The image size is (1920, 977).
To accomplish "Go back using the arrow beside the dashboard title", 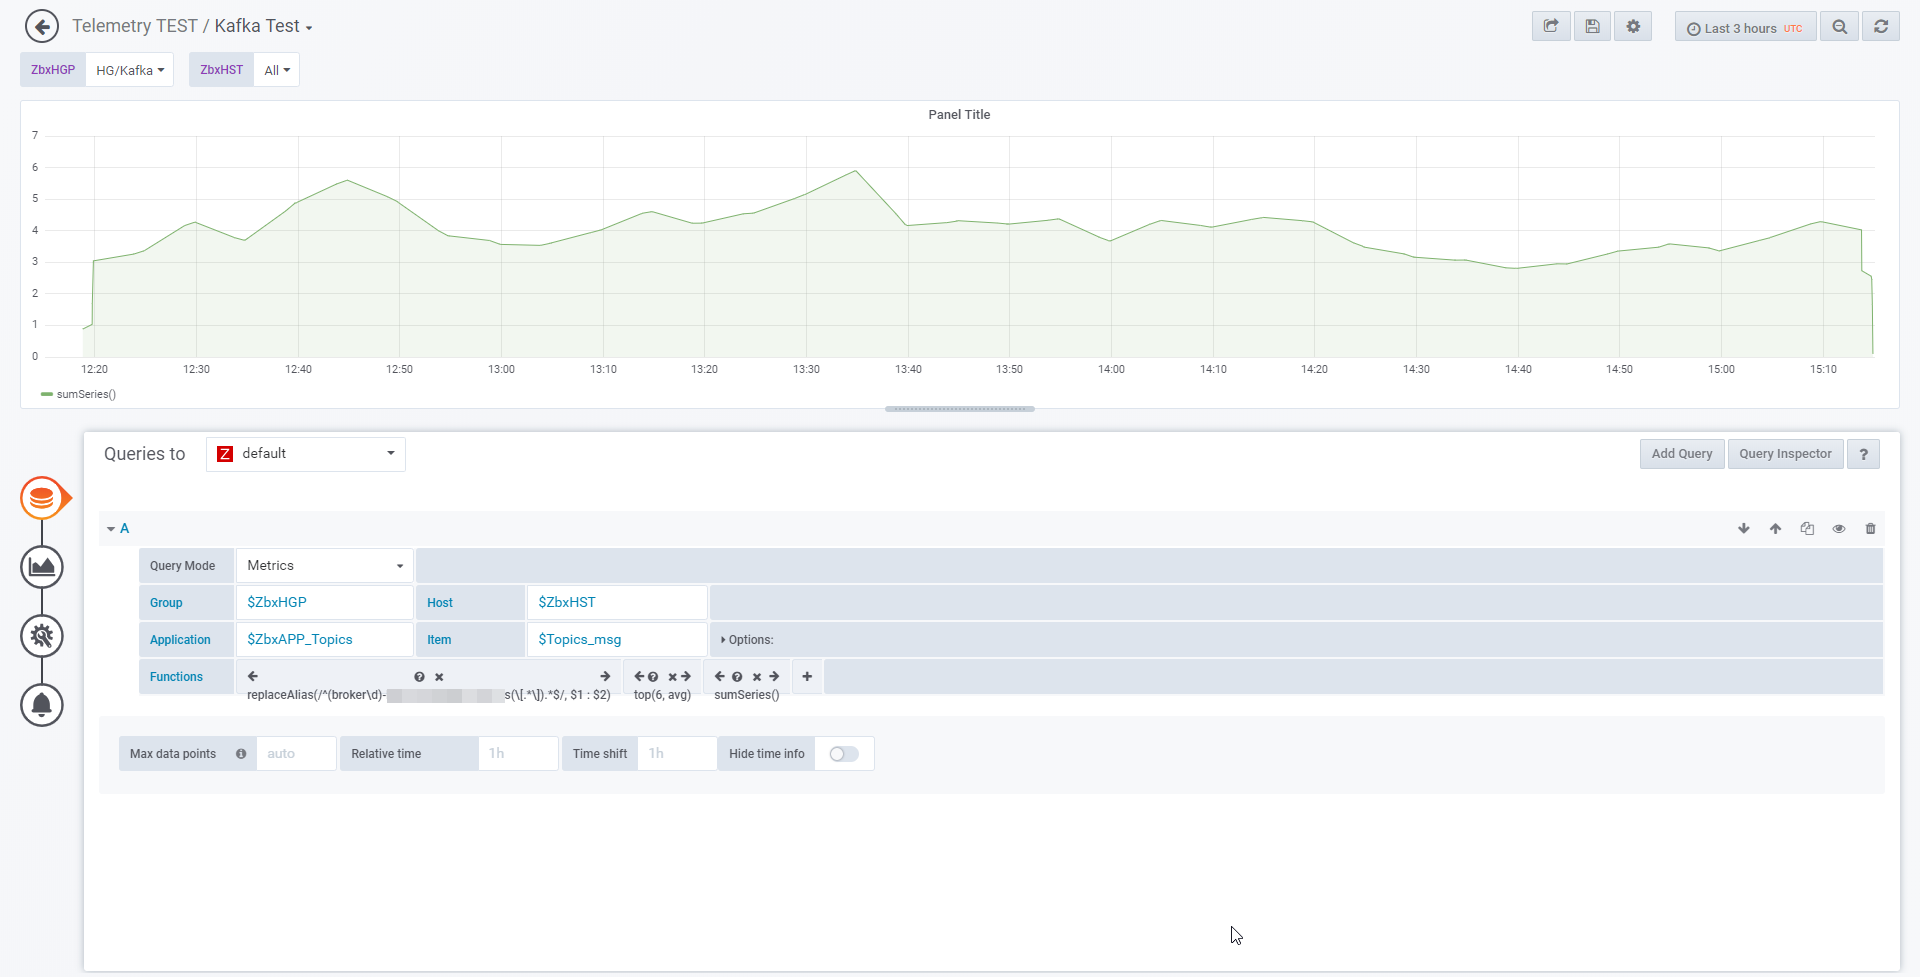I will [41, 26].
